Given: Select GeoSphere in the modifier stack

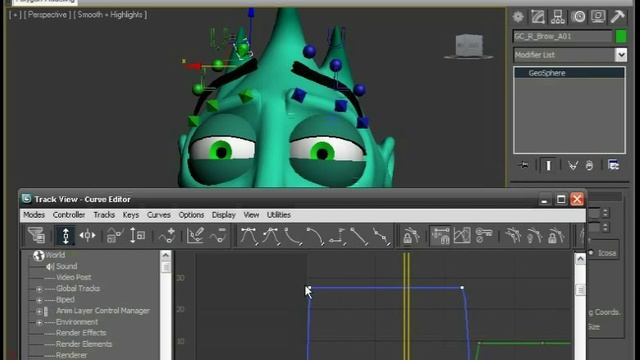Looking at the screenshot, I should [569, 73].
